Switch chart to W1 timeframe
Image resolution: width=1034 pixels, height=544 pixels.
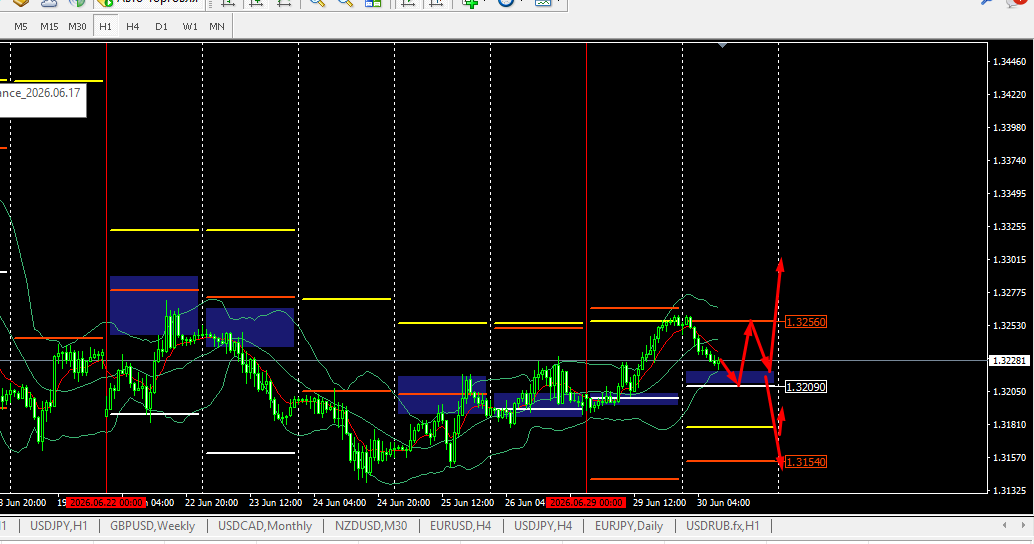[x=190, y=26]
